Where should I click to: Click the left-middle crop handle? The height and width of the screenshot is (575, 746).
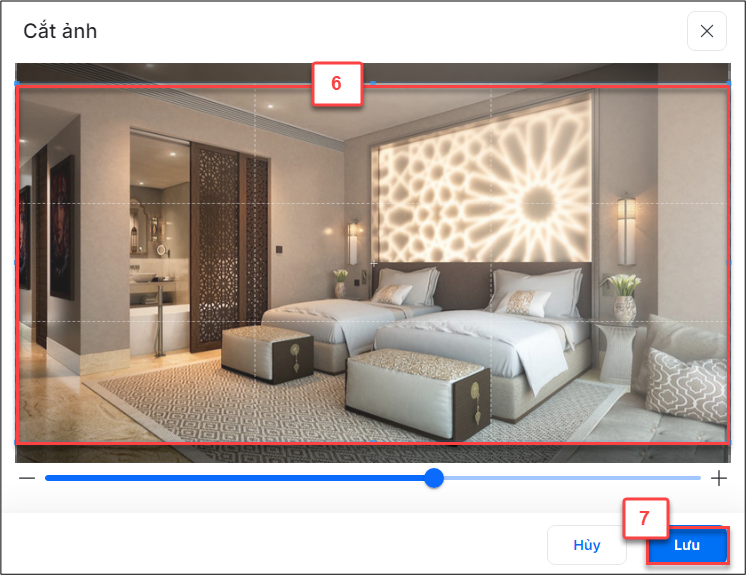pyautogui.click(x=16, y=262)
